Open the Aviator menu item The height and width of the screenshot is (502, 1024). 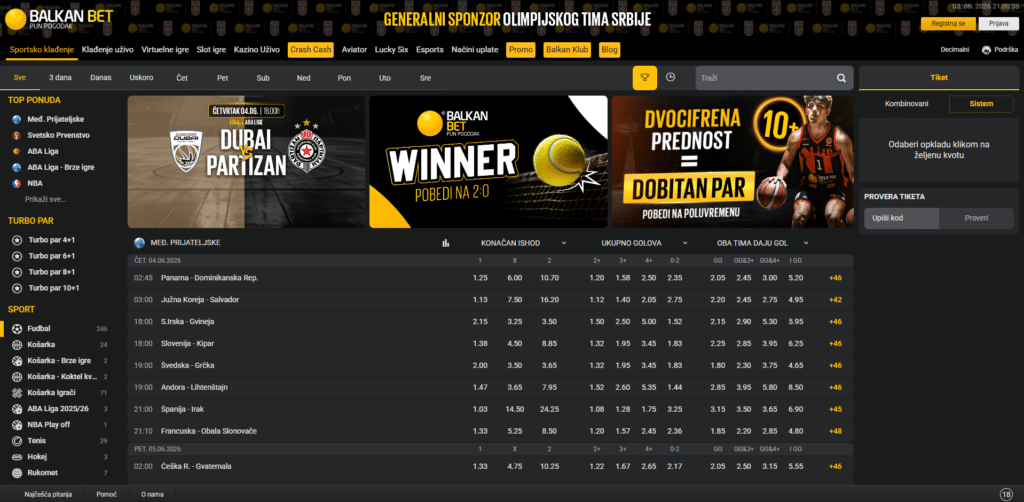[355, 50]
